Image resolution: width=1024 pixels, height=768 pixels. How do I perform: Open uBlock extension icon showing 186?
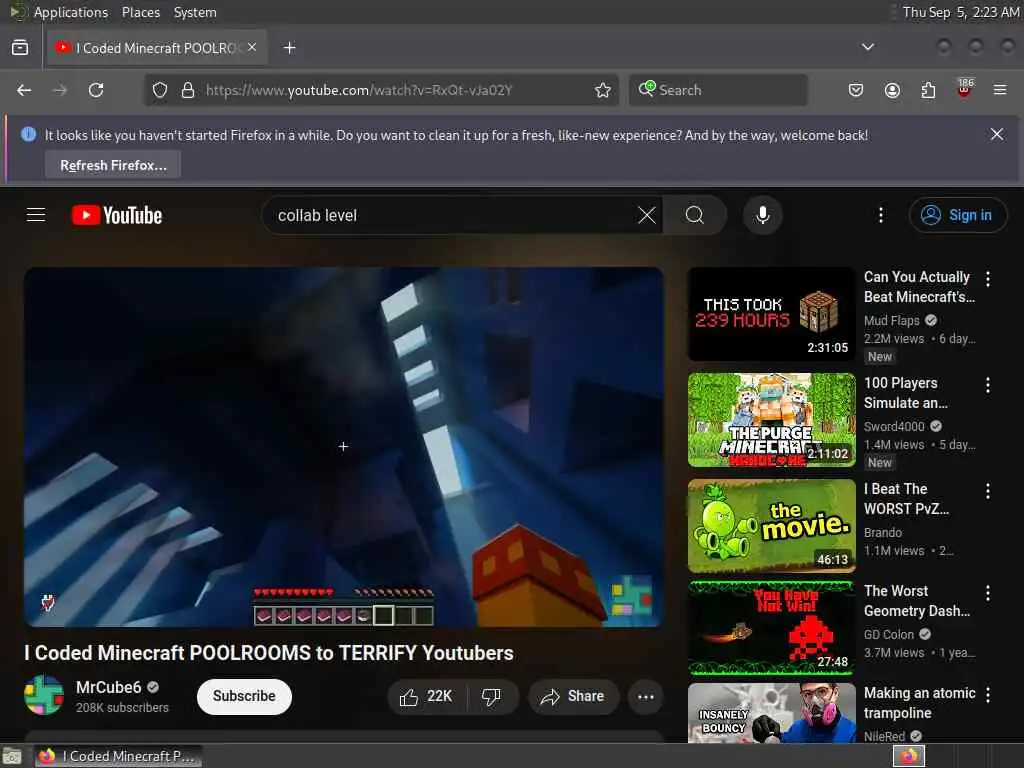click(965, 88)
